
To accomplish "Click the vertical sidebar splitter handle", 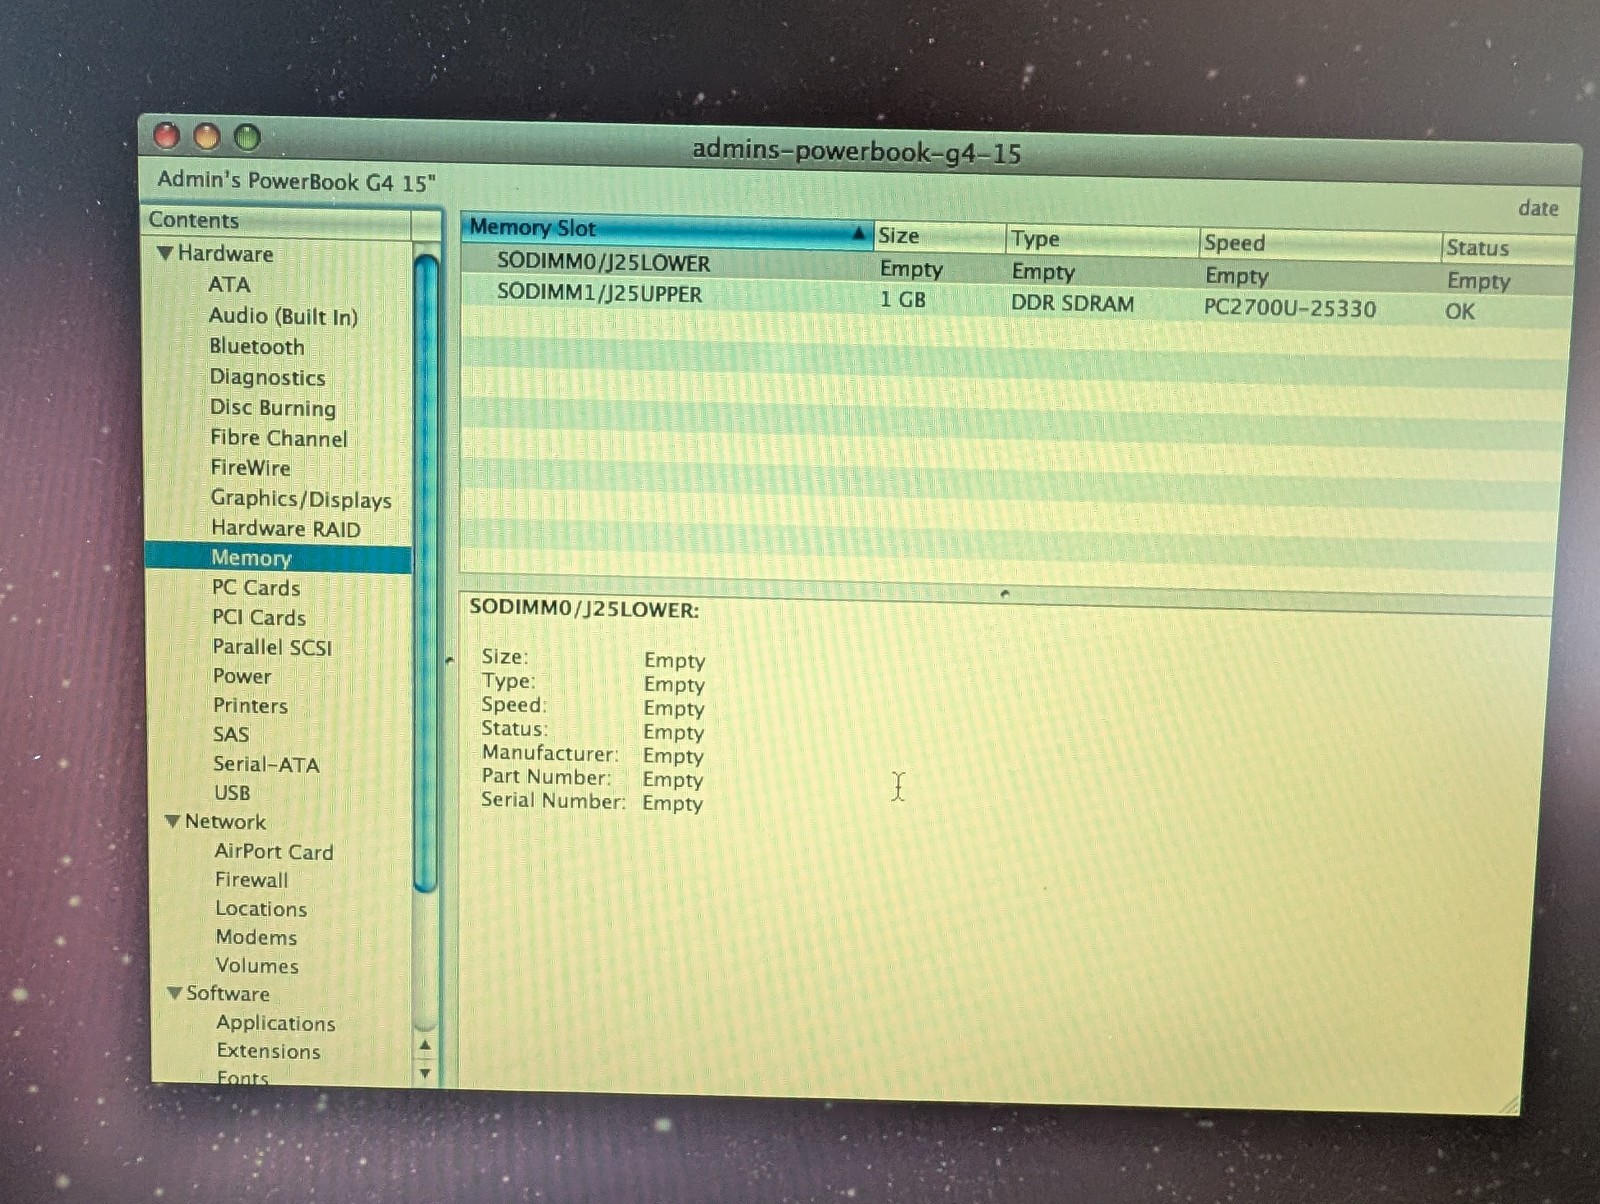I will tap(449, 660).
